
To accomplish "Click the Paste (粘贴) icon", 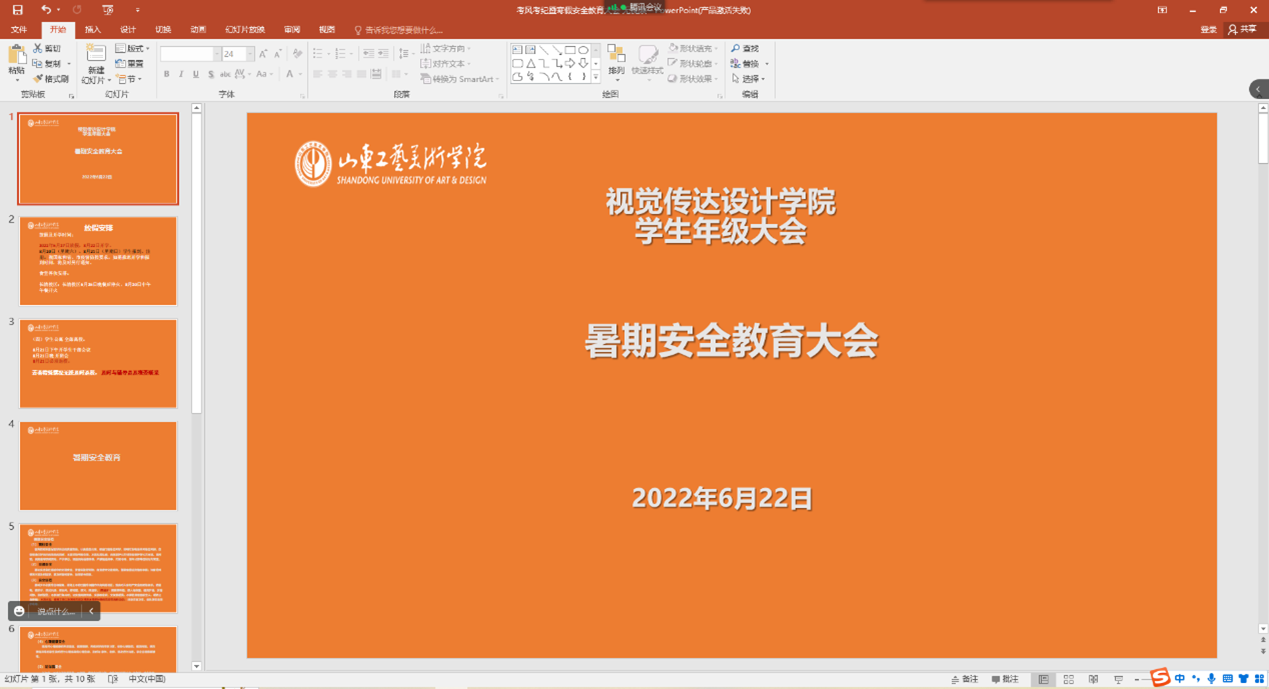I will (x=16, y=58).
